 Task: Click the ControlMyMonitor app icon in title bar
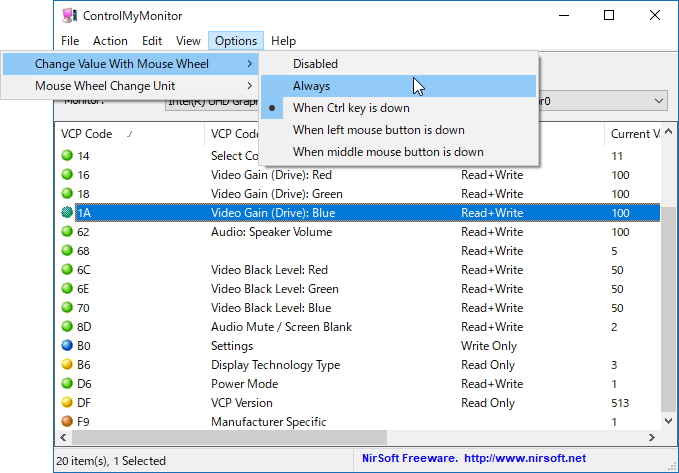click(x=69, y=16)
